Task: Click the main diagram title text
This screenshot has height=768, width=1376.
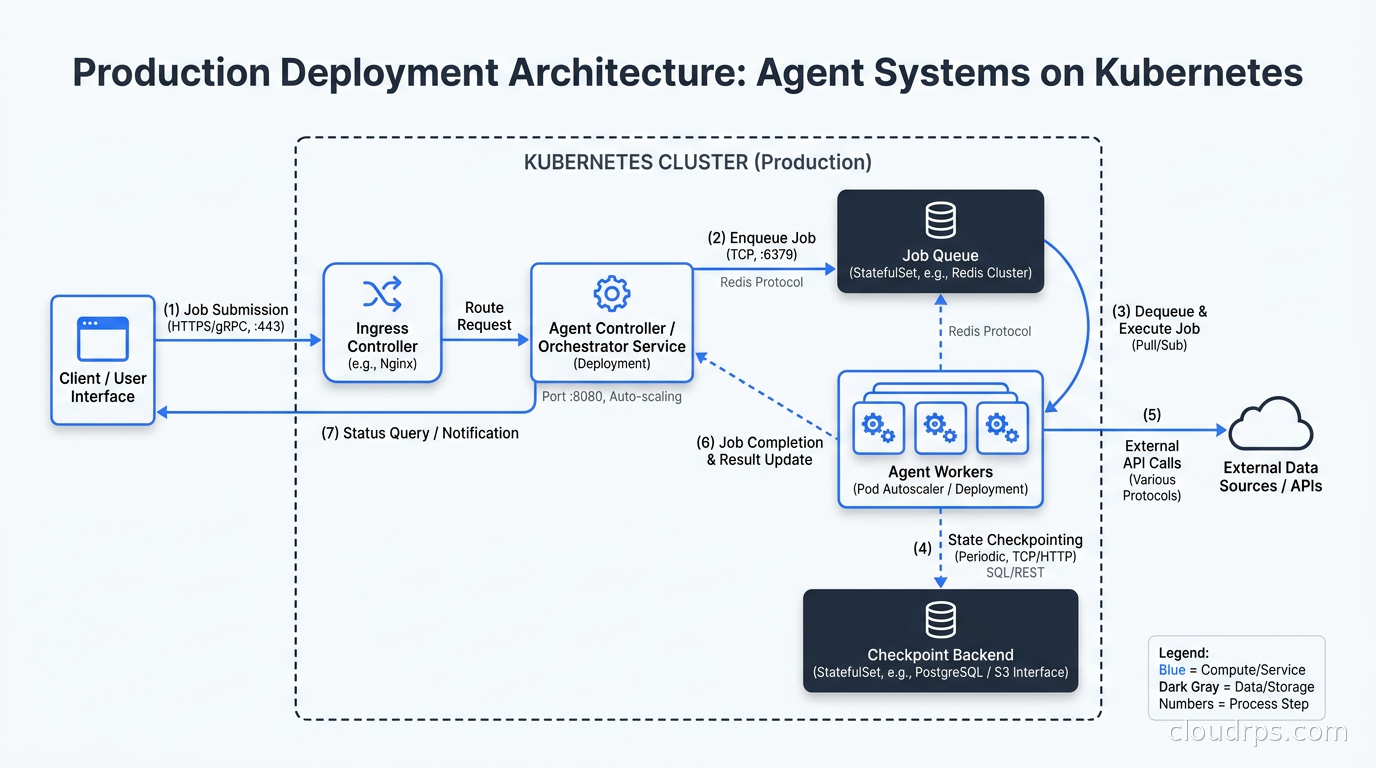Action: [x=688, y=73]
